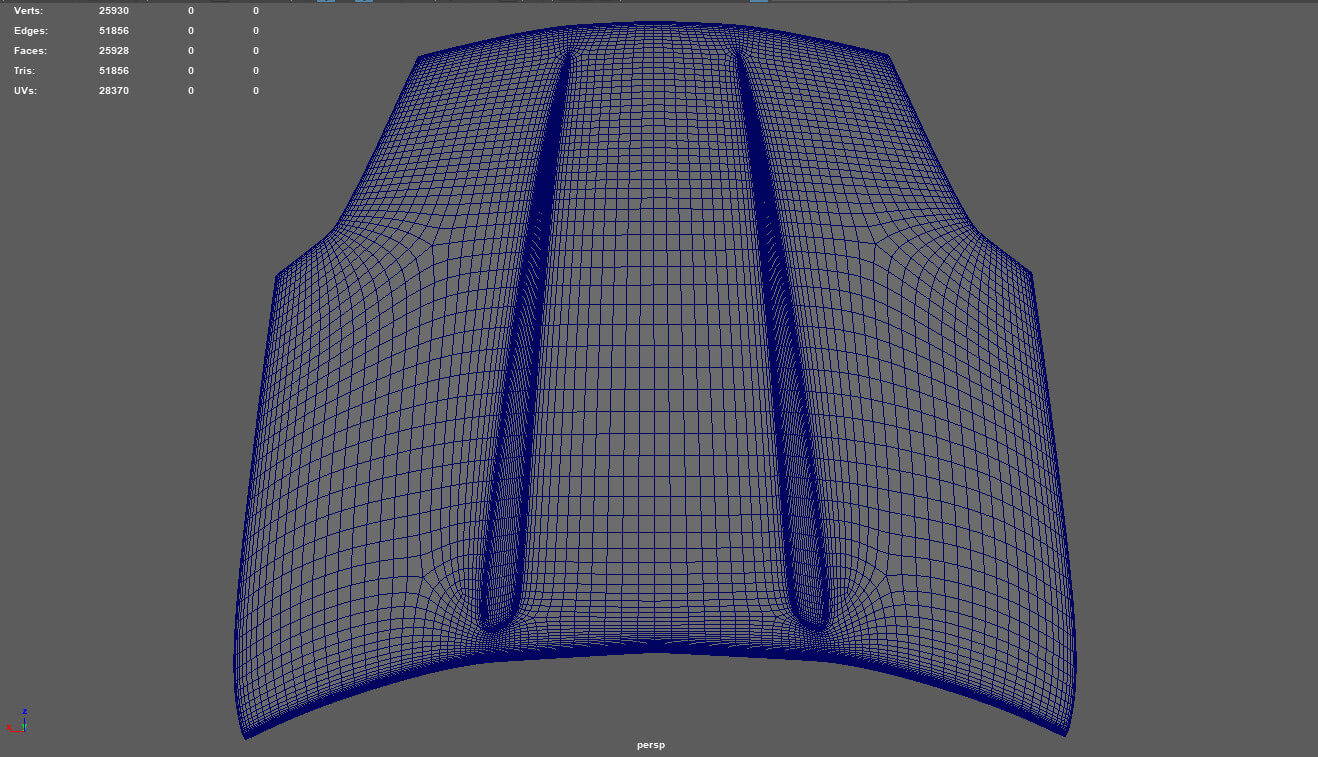Click the persp camera name label
Viewport: 1318px width, 757px height.
coord(651,745)
